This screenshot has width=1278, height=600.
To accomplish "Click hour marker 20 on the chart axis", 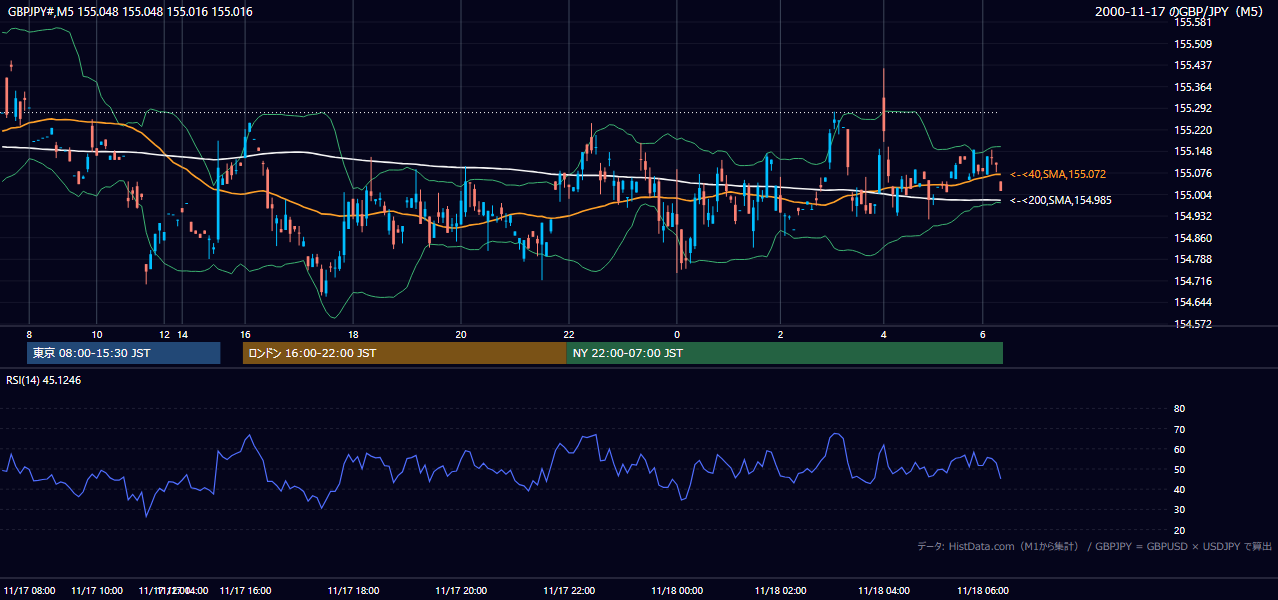I will click(460, 334).
